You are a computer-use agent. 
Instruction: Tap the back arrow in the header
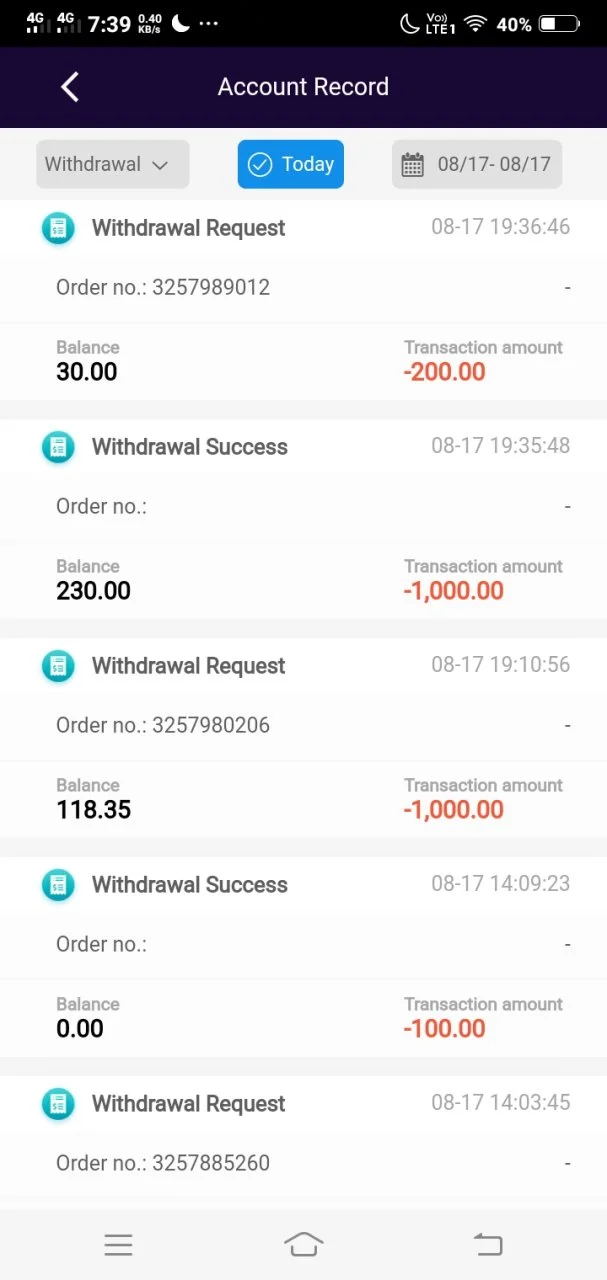coord(69,87)
